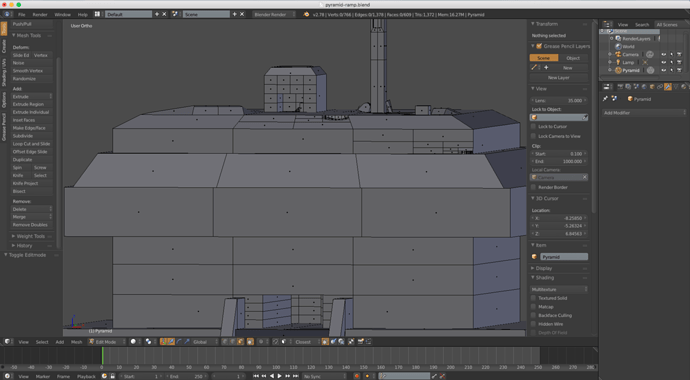Screen dimensions: 690x380
Task: Click the Subdivide button
Action: [32, 136]
